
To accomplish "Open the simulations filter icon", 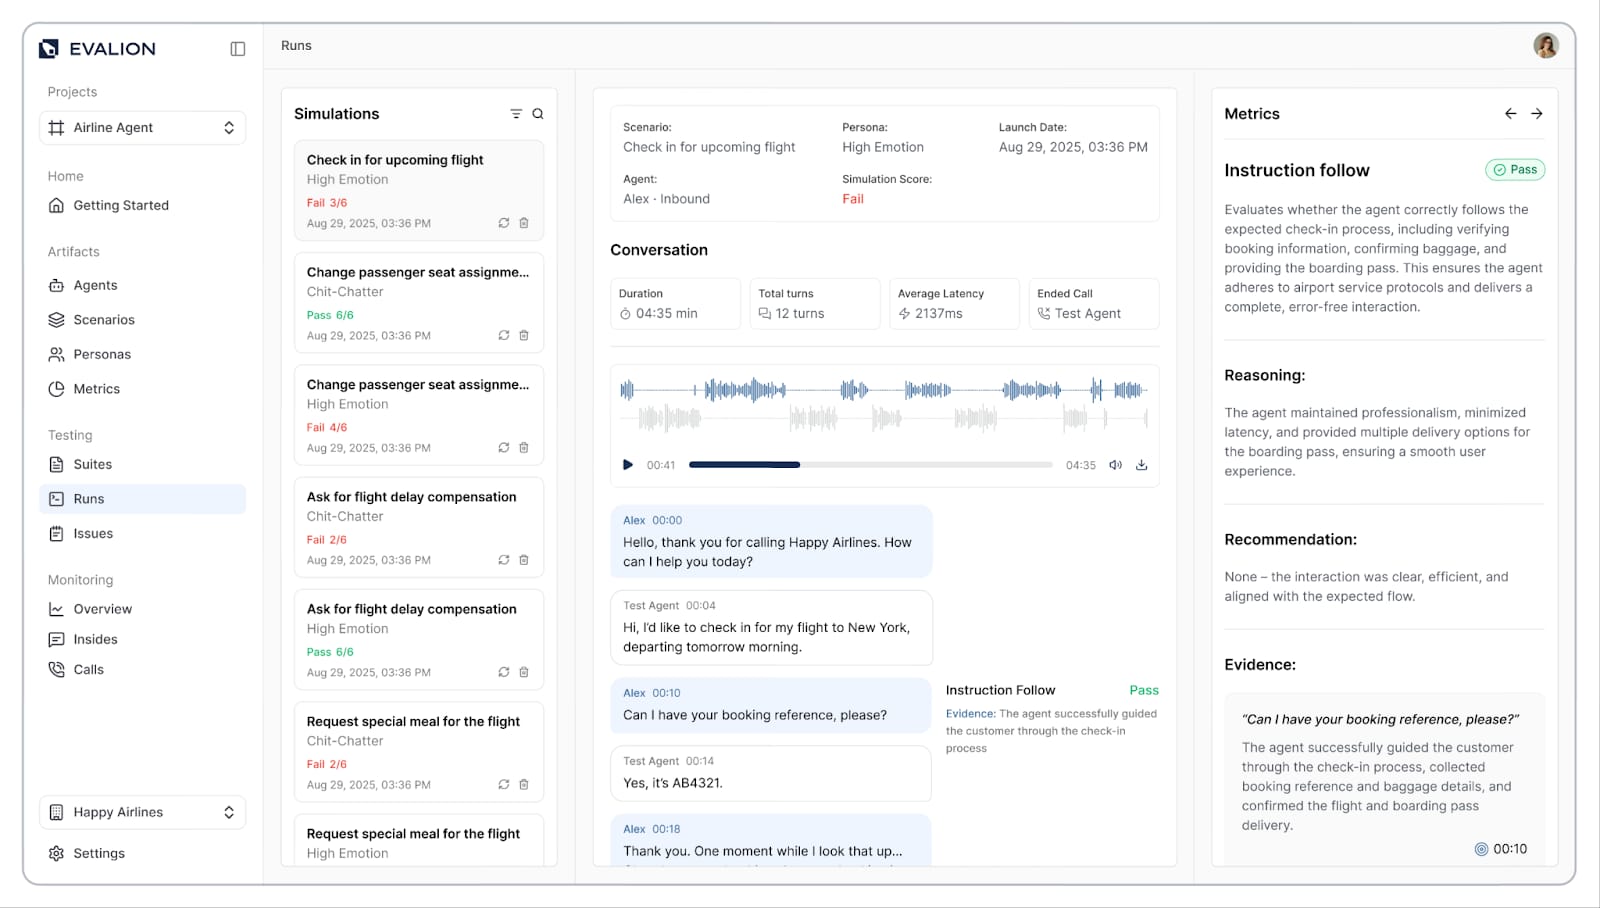I will coord(516,114).
